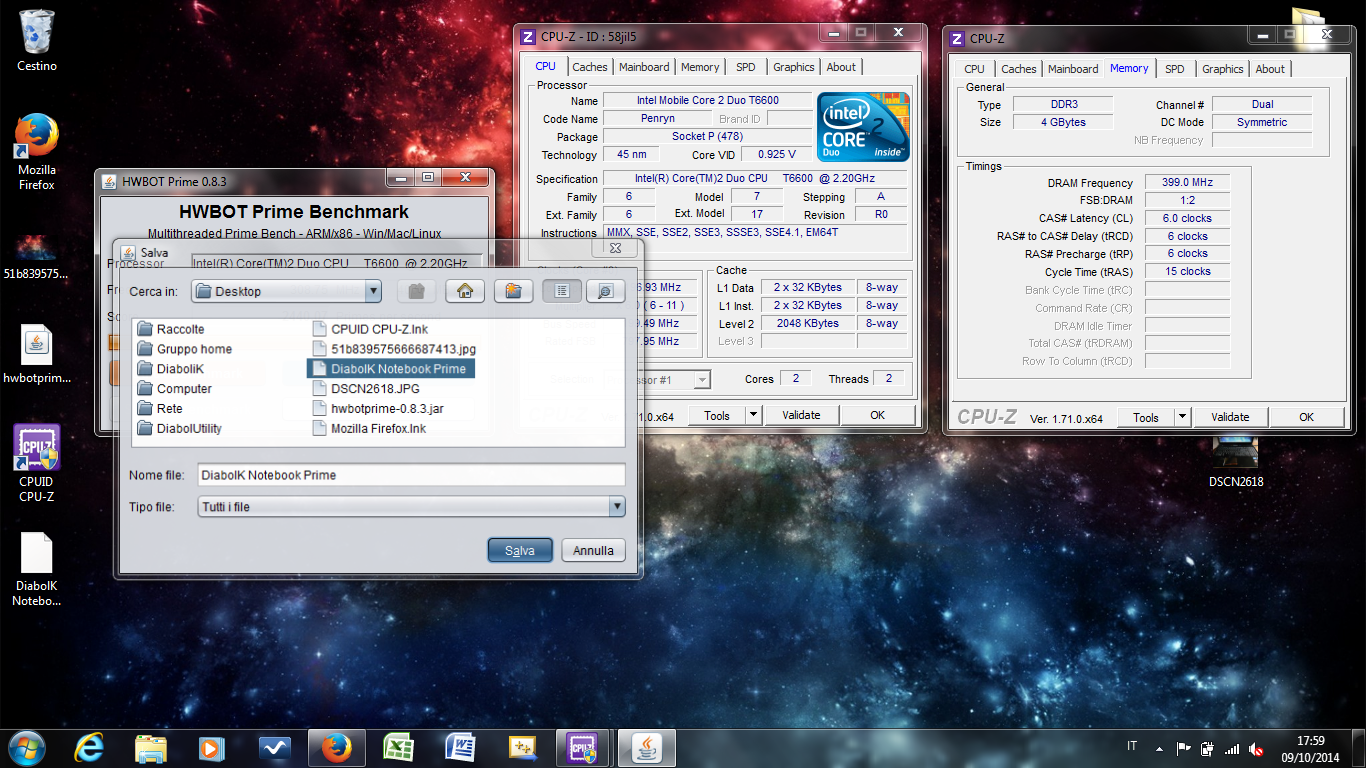The width and height of the screenshot is (1366, 768).
Task: Click Mozilla Firefox desktop shortcut
Action: click(x=37, y=152)
